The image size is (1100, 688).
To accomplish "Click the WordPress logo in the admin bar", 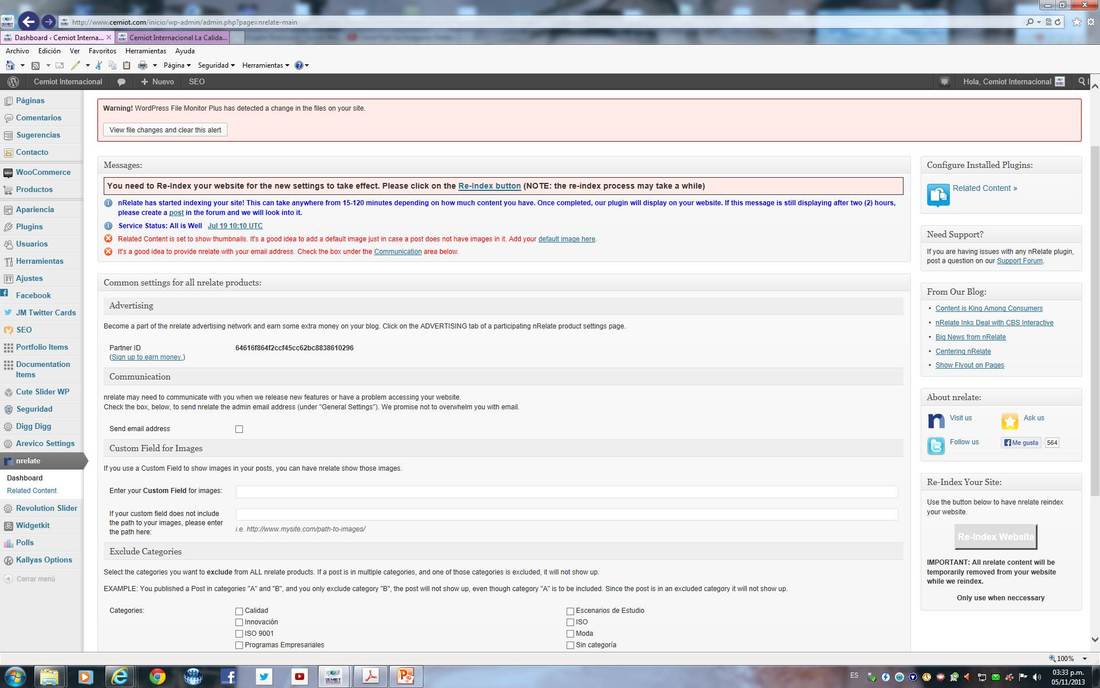I will (x=13, y=82).
